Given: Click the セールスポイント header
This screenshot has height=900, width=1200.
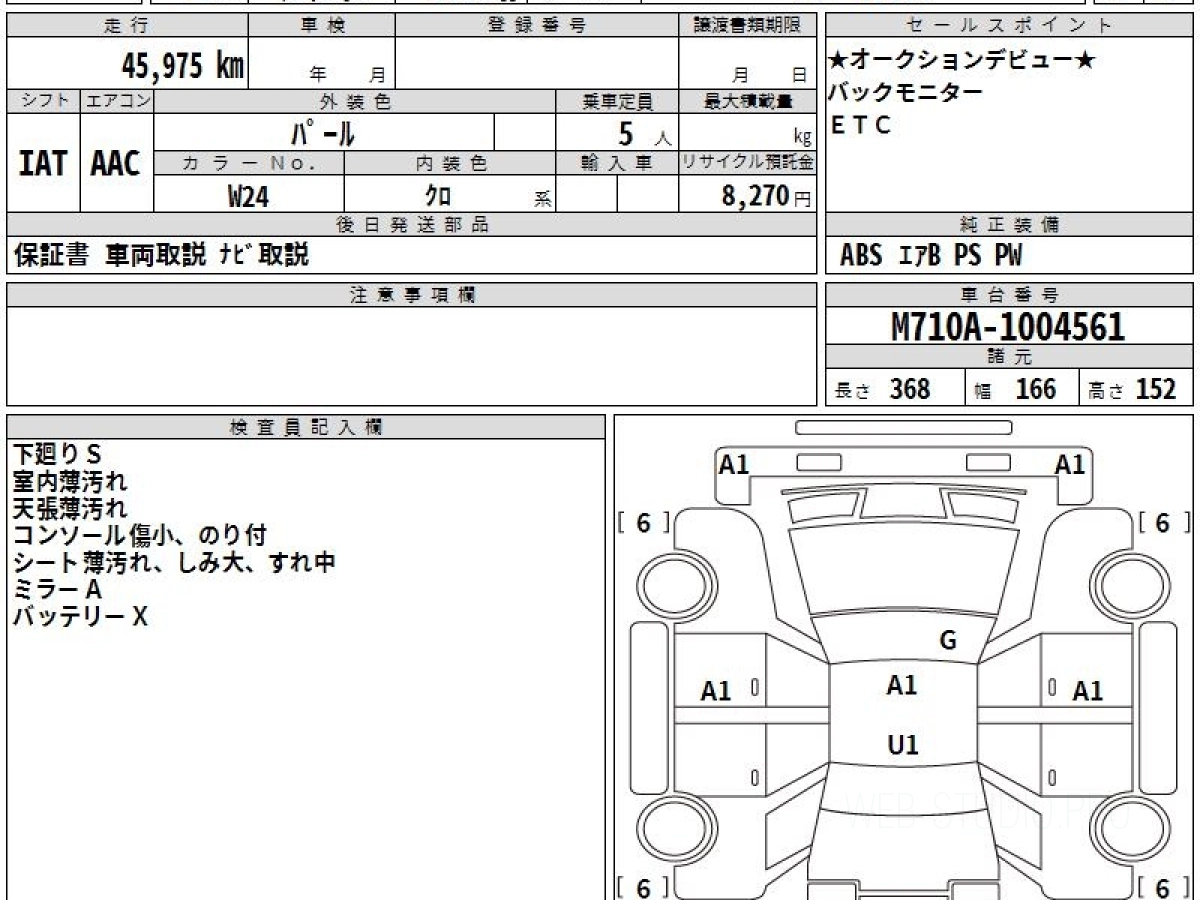Looking at the screenshot, I should 1010,26.
